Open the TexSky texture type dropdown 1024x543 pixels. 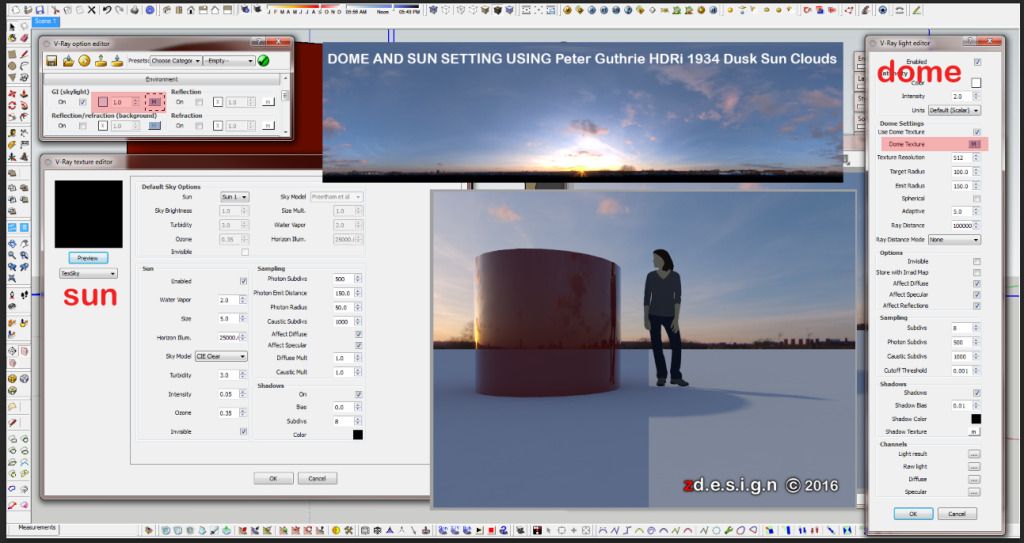coord(88,273)
